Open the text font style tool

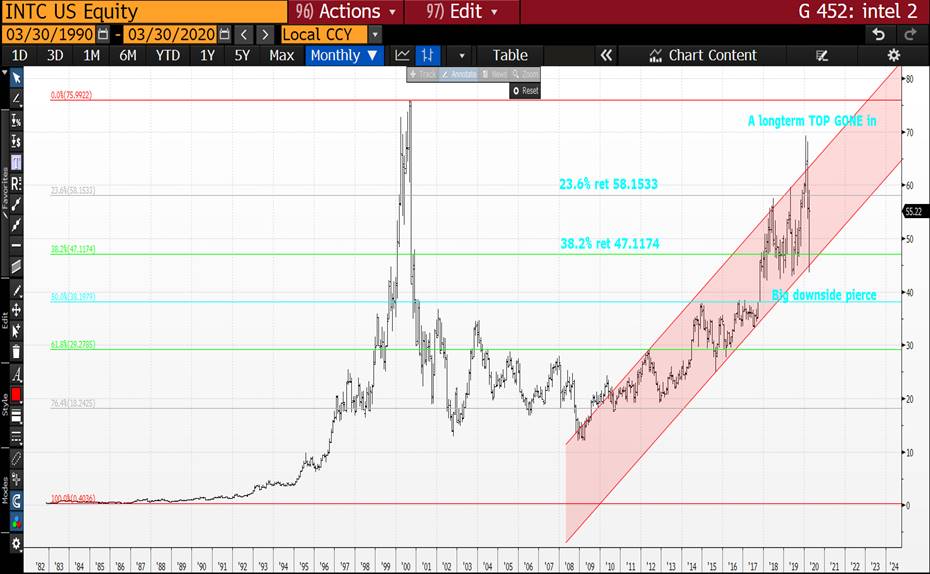pyautogui.click(x=16, y=375)
